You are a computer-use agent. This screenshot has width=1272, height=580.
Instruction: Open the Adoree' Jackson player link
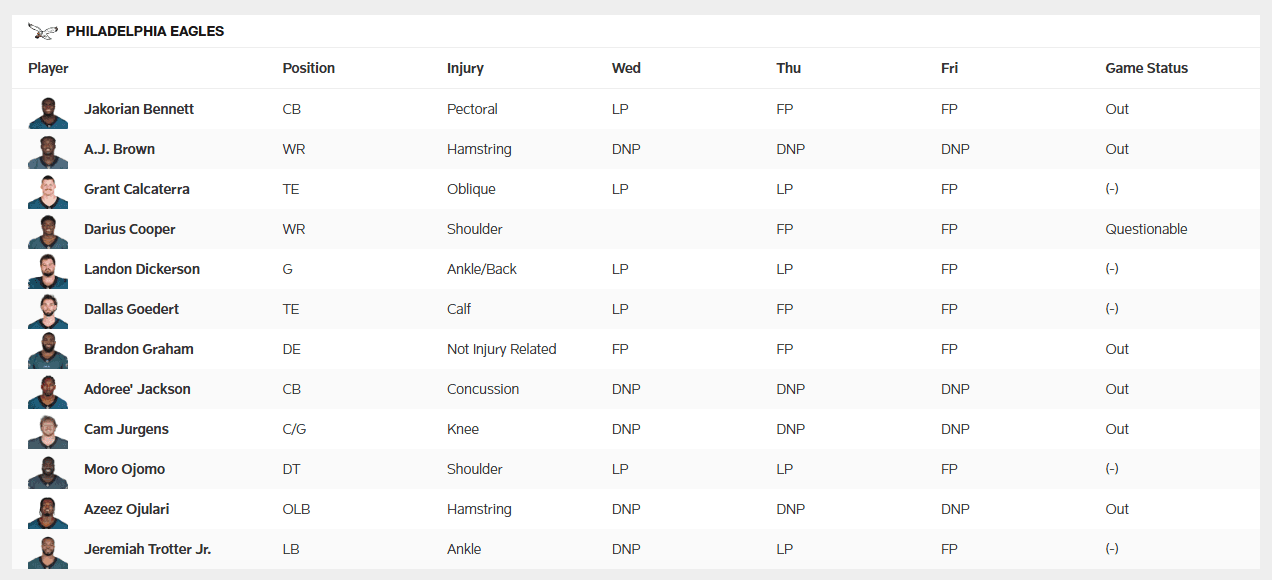coord(137,389)
